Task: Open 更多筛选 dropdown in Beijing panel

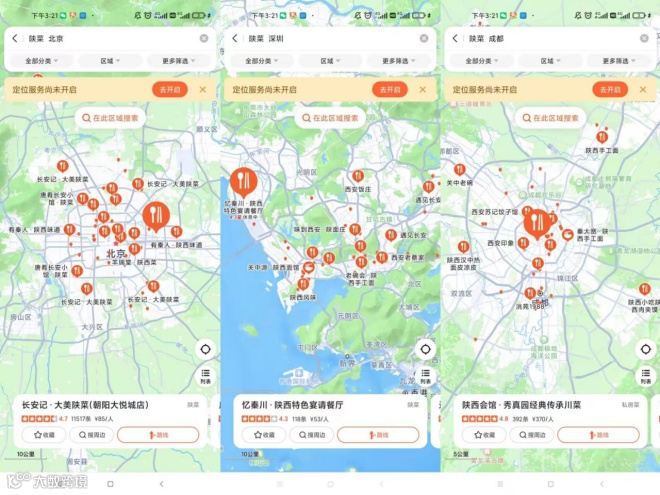Action: 179,61
